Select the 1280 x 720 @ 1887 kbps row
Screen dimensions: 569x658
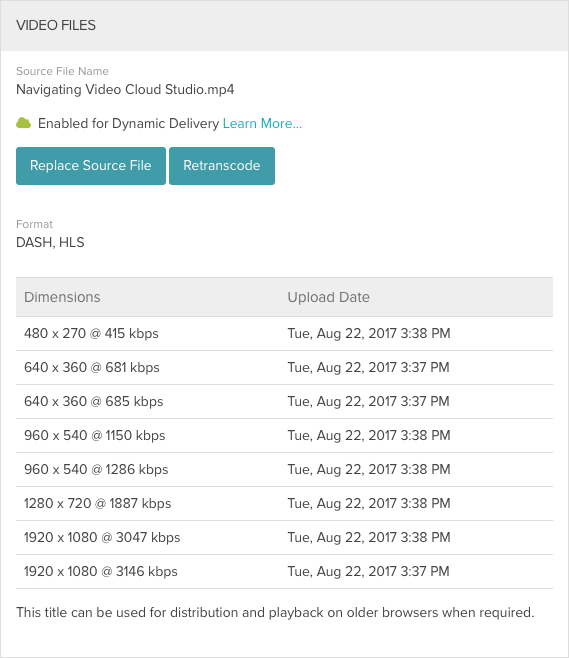[284, 504]
